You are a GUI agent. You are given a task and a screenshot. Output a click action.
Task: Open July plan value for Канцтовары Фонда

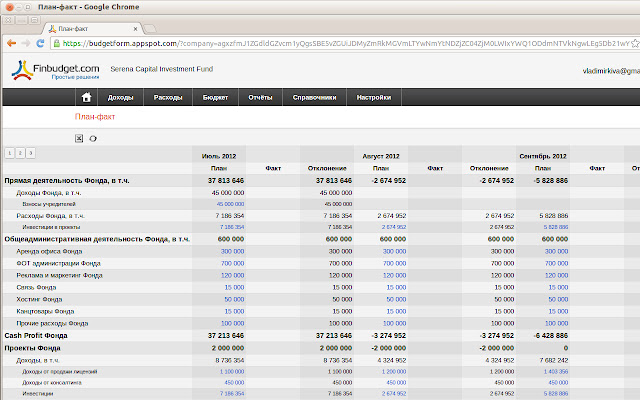pyautogui.click(x=234, y=311)
